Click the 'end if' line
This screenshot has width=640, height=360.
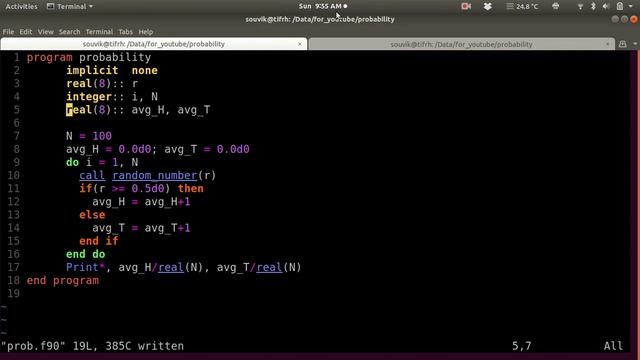point(99,241)
